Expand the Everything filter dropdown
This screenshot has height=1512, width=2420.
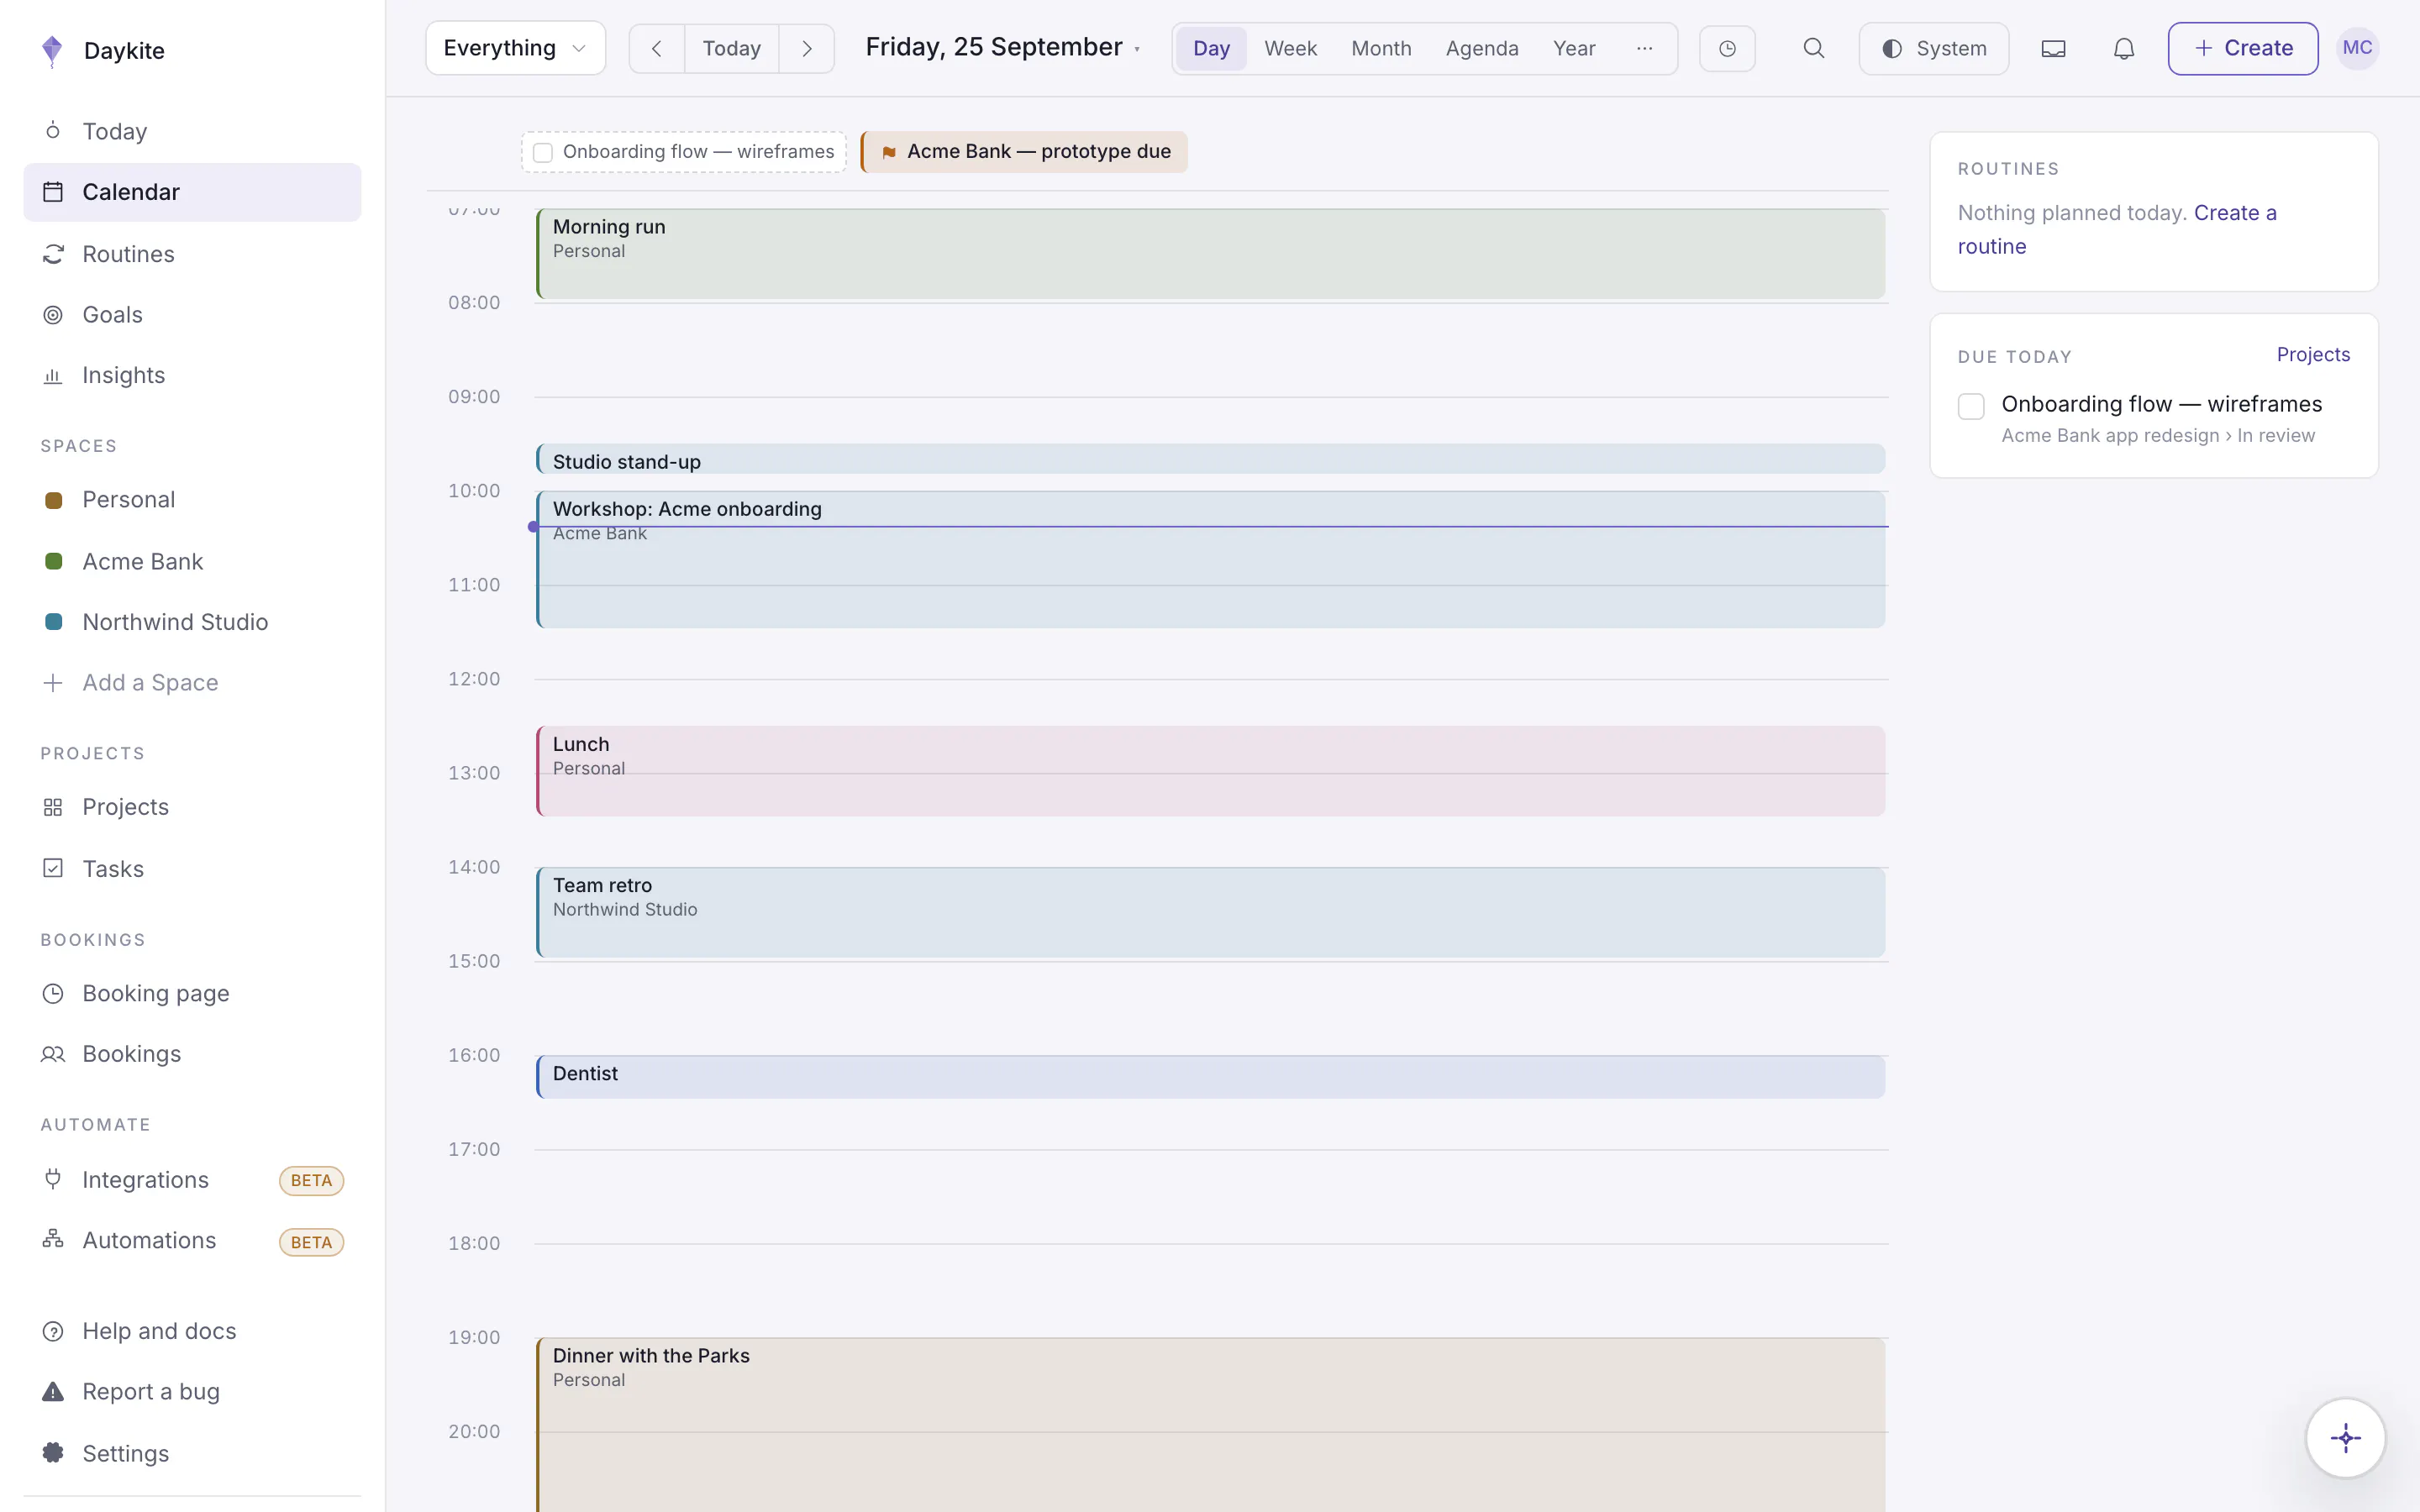click(x=515, y=48)
